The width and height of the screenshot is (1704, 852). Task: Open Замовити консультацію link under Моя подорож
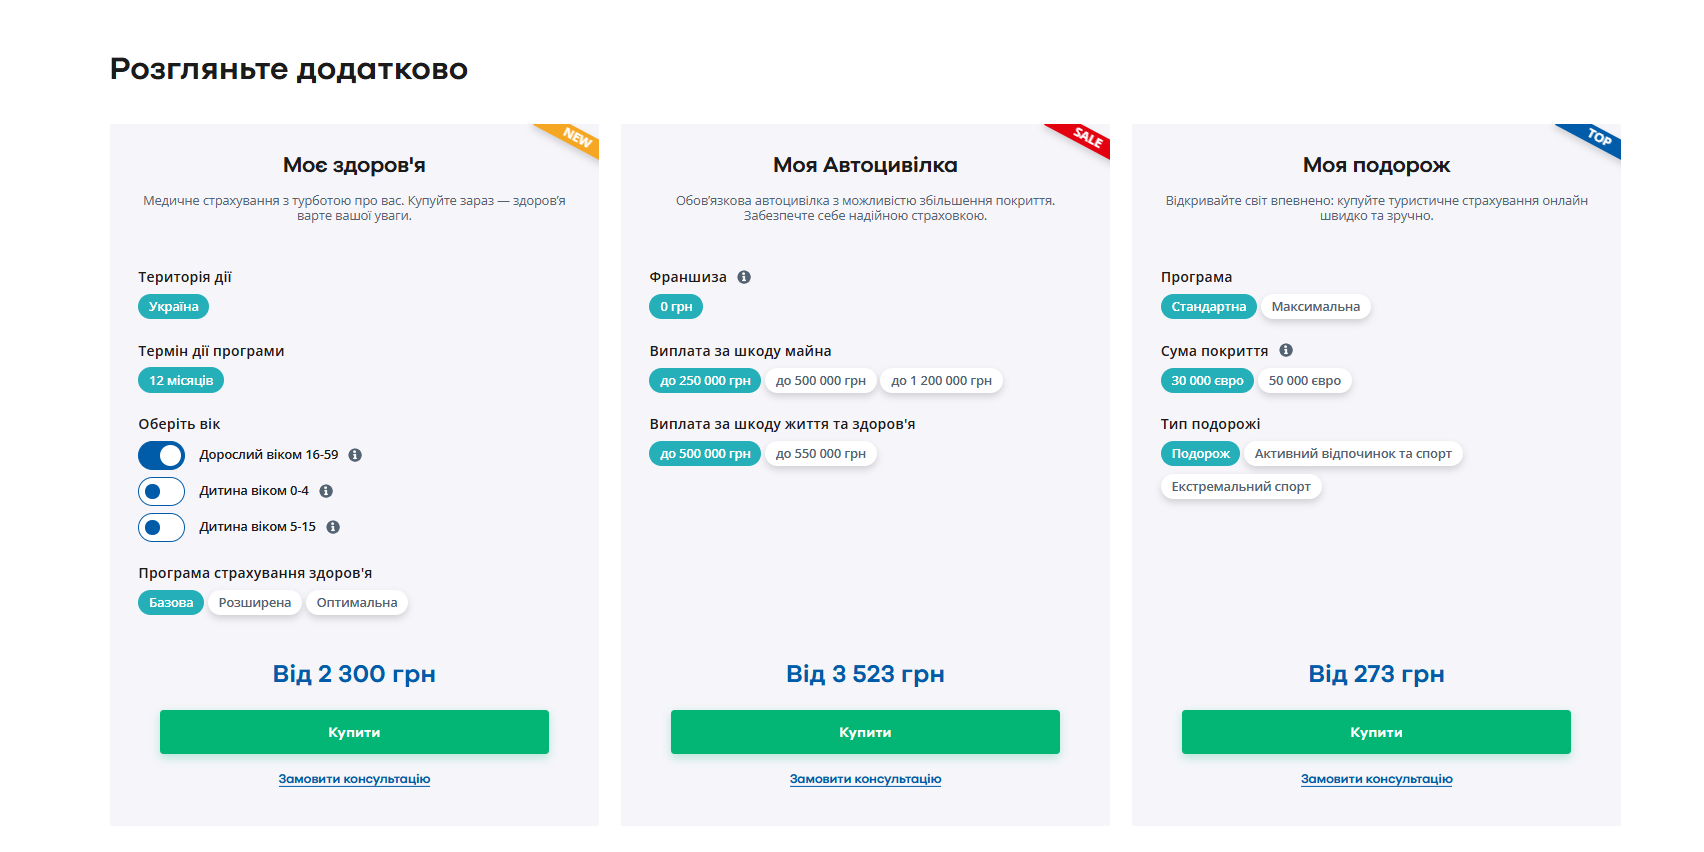point(1376,779)
